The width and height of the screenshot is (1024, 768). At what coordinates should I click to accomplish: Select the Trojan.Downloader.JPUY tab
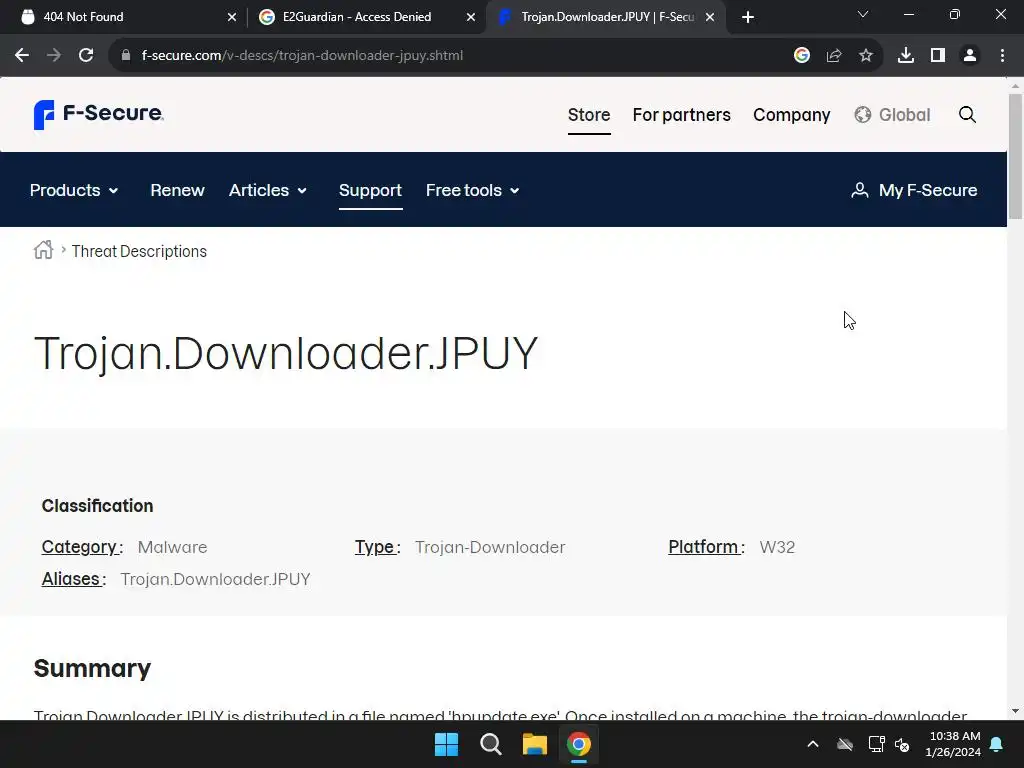(606, 17)
